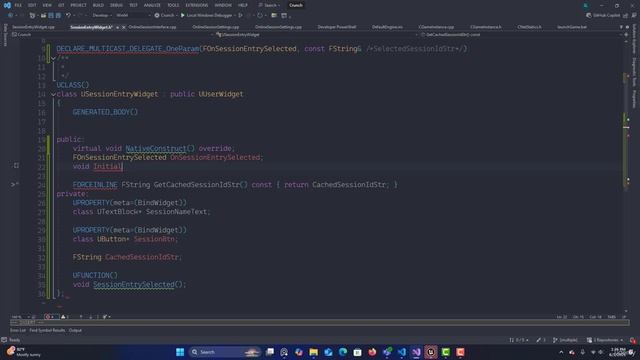
Task: Open the Analyze menu
Action: coord(152,5)
